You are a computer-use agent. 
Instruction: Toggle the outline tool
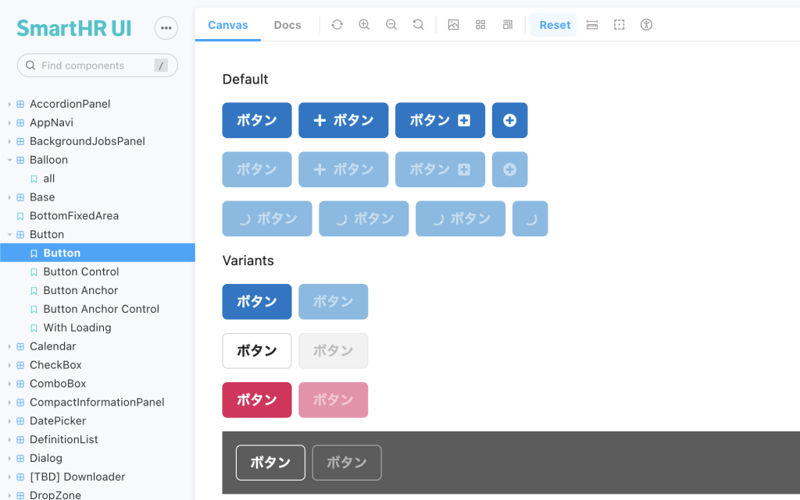point(619,25)
